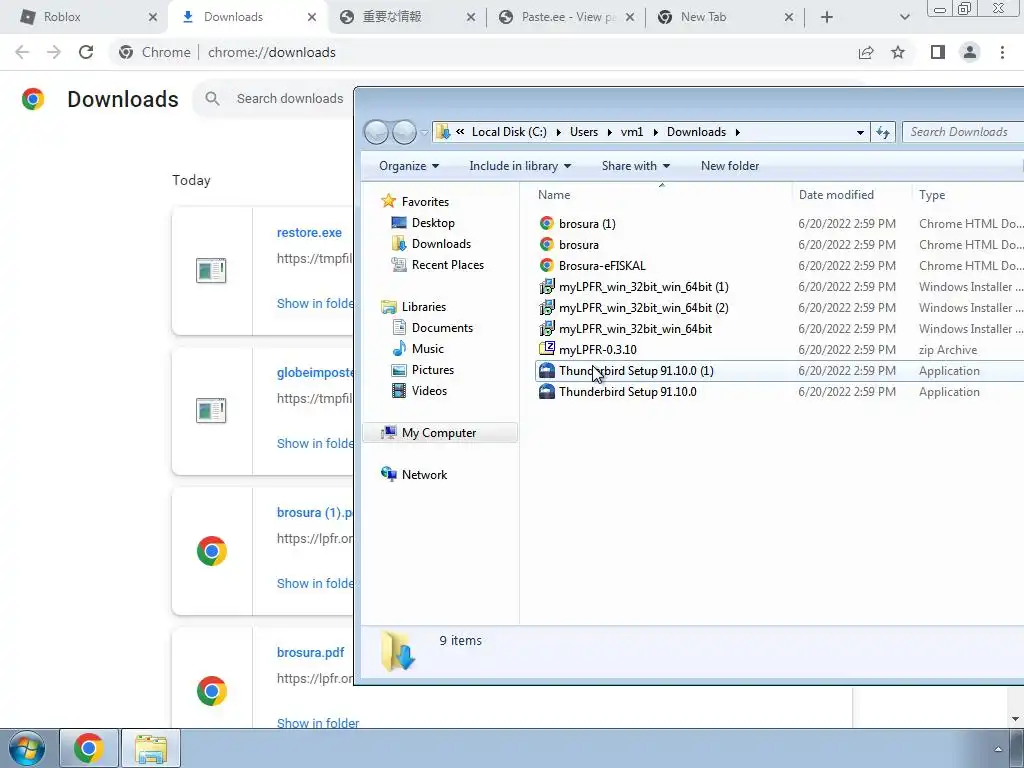Image resolution: width=1024 pixels, height=768 pixels.
Task: Show hidden system tray icons
Action: pos(998,748)
